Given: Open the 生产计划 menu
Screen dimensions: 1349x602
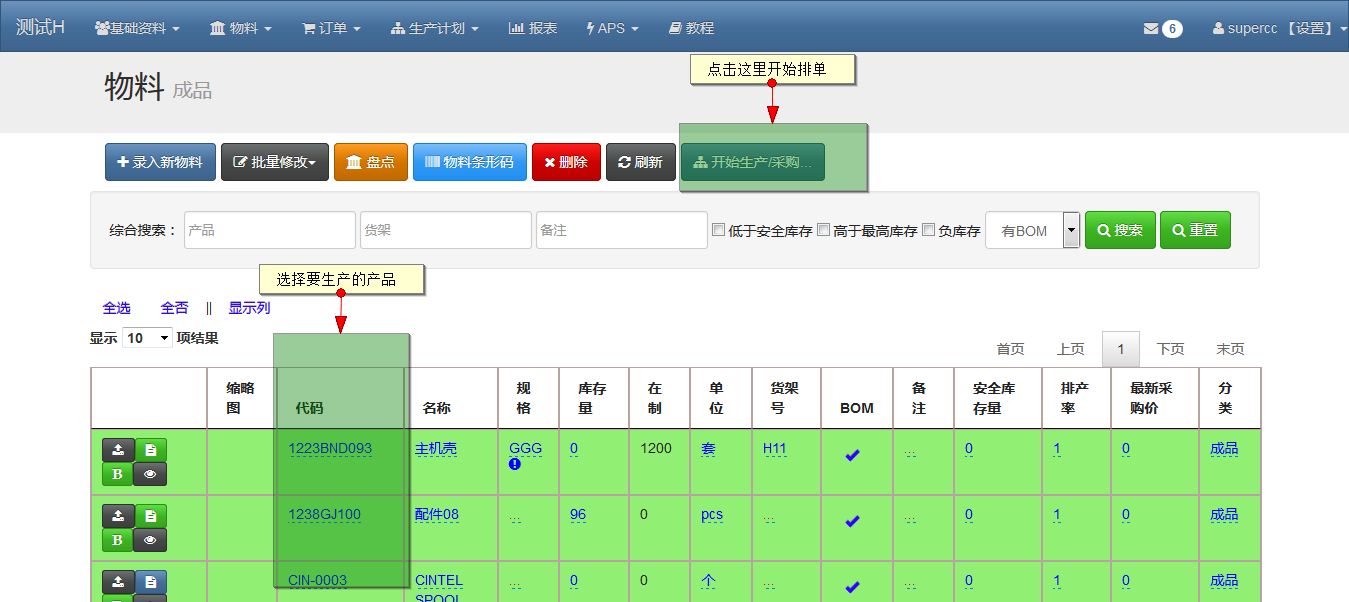Looking at the screenshot, I should (x=433, y=28).
